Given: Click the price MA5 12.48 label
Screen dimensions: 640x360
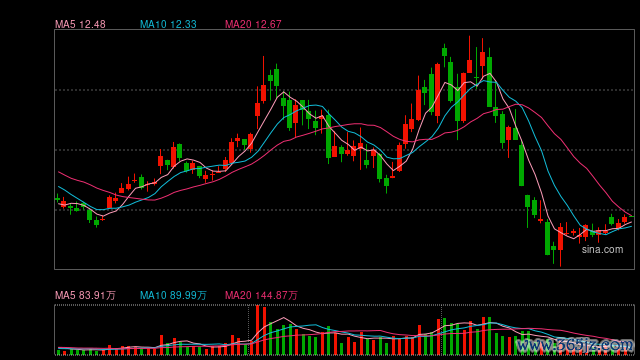Looking at the screenshot, I should tap(80, 24).
